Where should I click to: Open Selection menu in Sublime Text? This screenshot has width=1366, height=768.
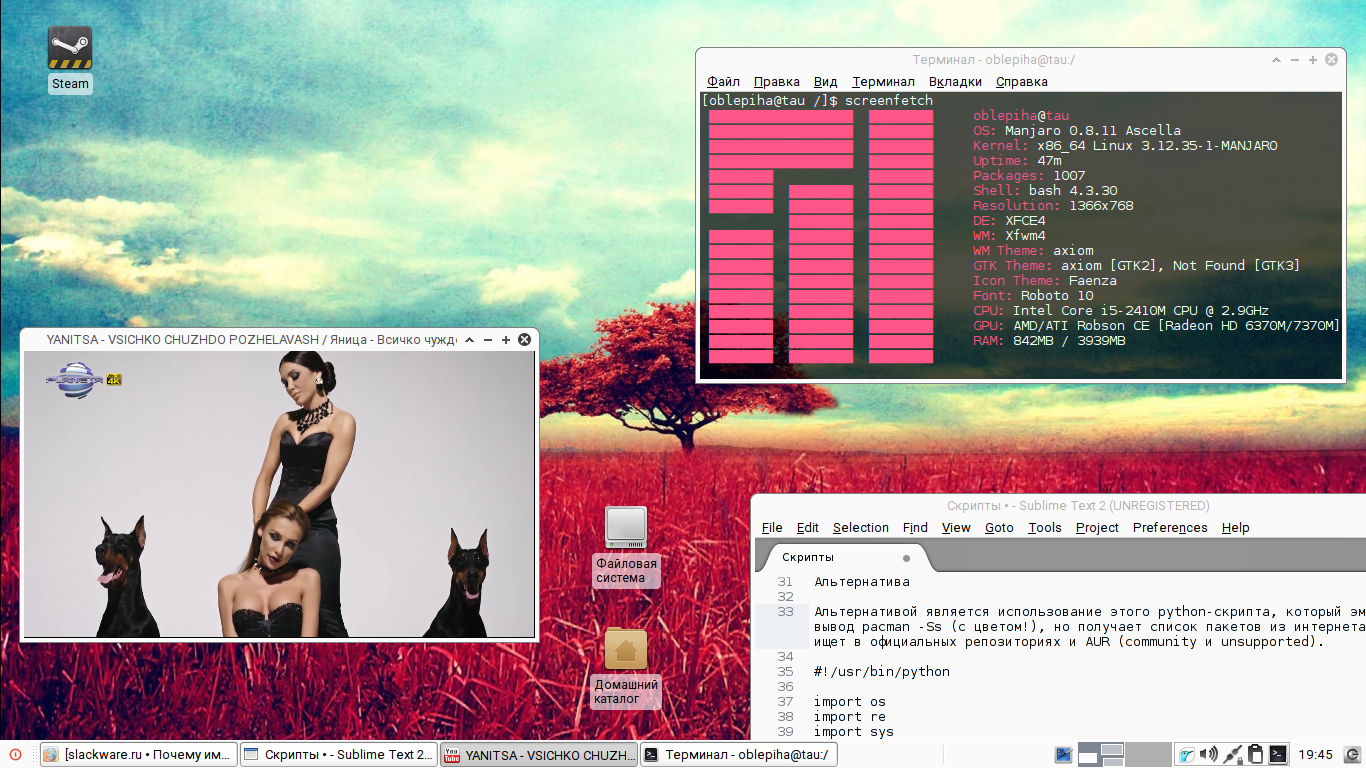[860, 528]
